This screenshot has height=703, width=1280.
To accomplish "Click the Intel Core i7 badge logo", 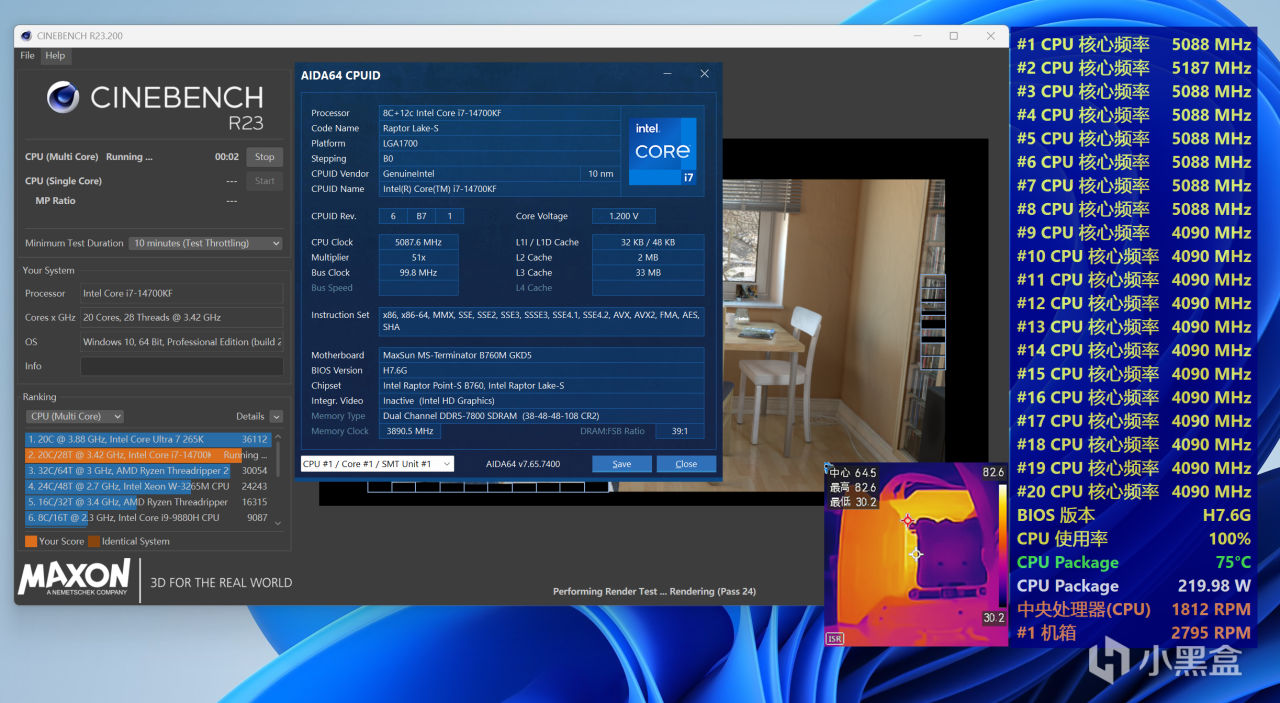I will pos(662,151).
